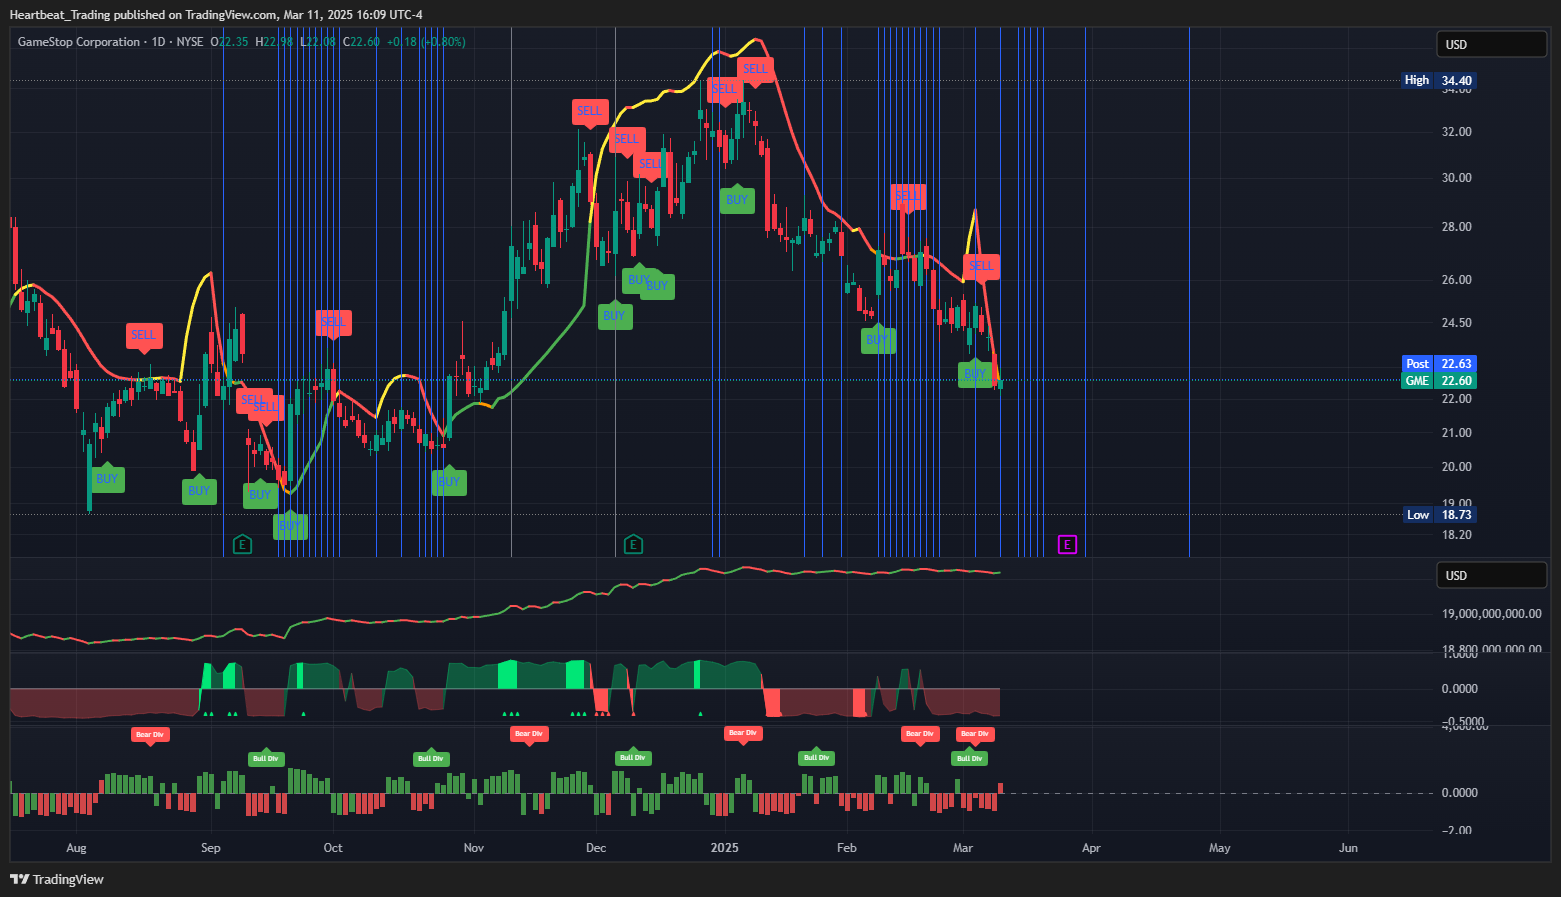Click the Nov label on time axis

click(x=474, y=848)
